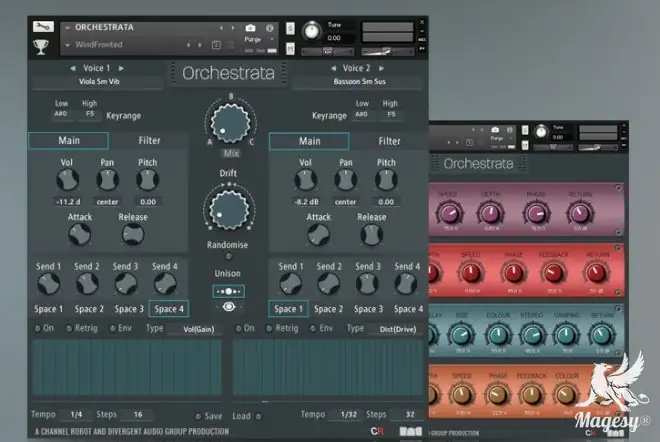Mute the instrument with M button
This screenshot has height=442, width=660.
(x=290, y=48)
